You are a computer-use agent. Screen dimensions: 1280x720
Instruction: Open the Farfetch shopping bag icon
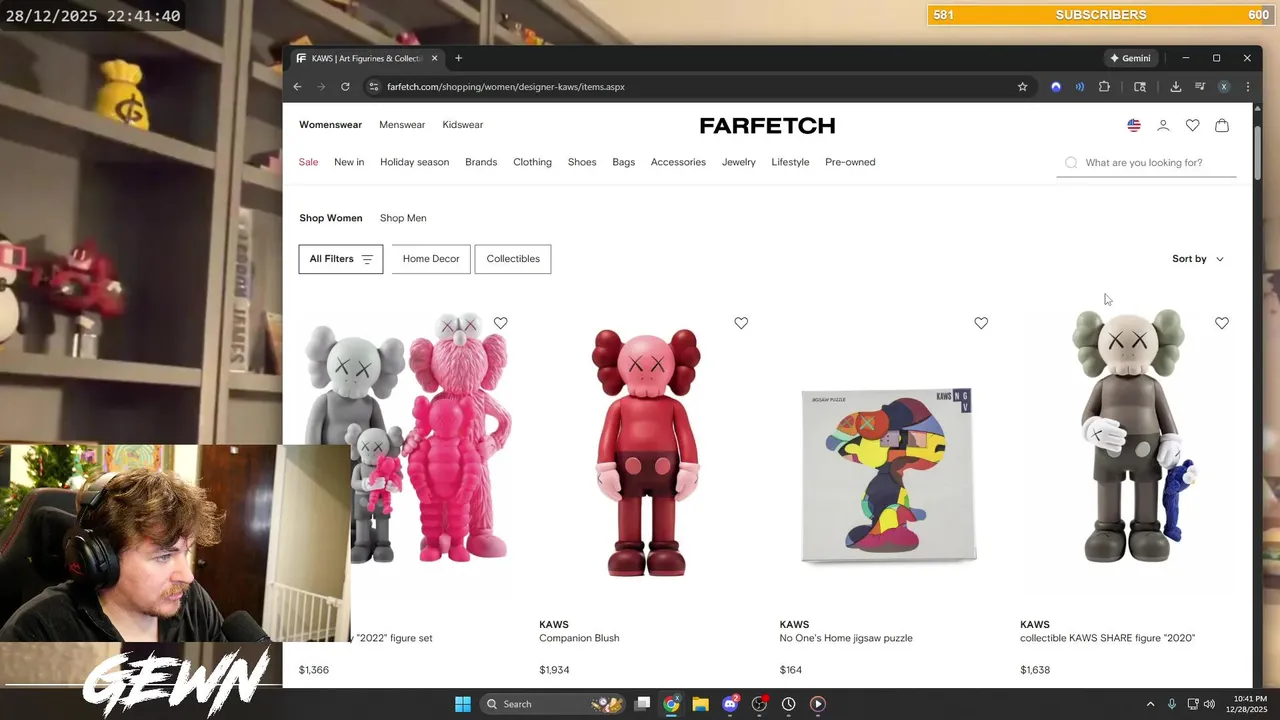(x=1222, y=125)
